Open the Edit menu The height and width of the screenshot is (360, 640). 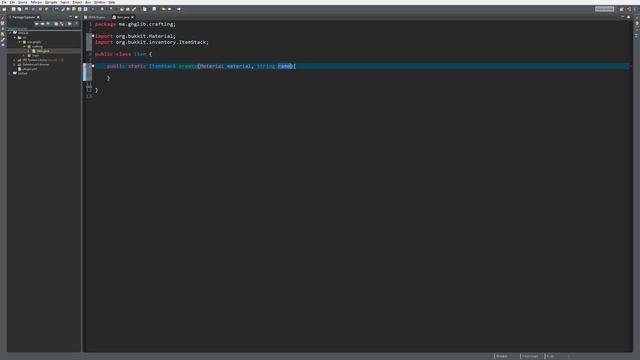coord(12,2)
